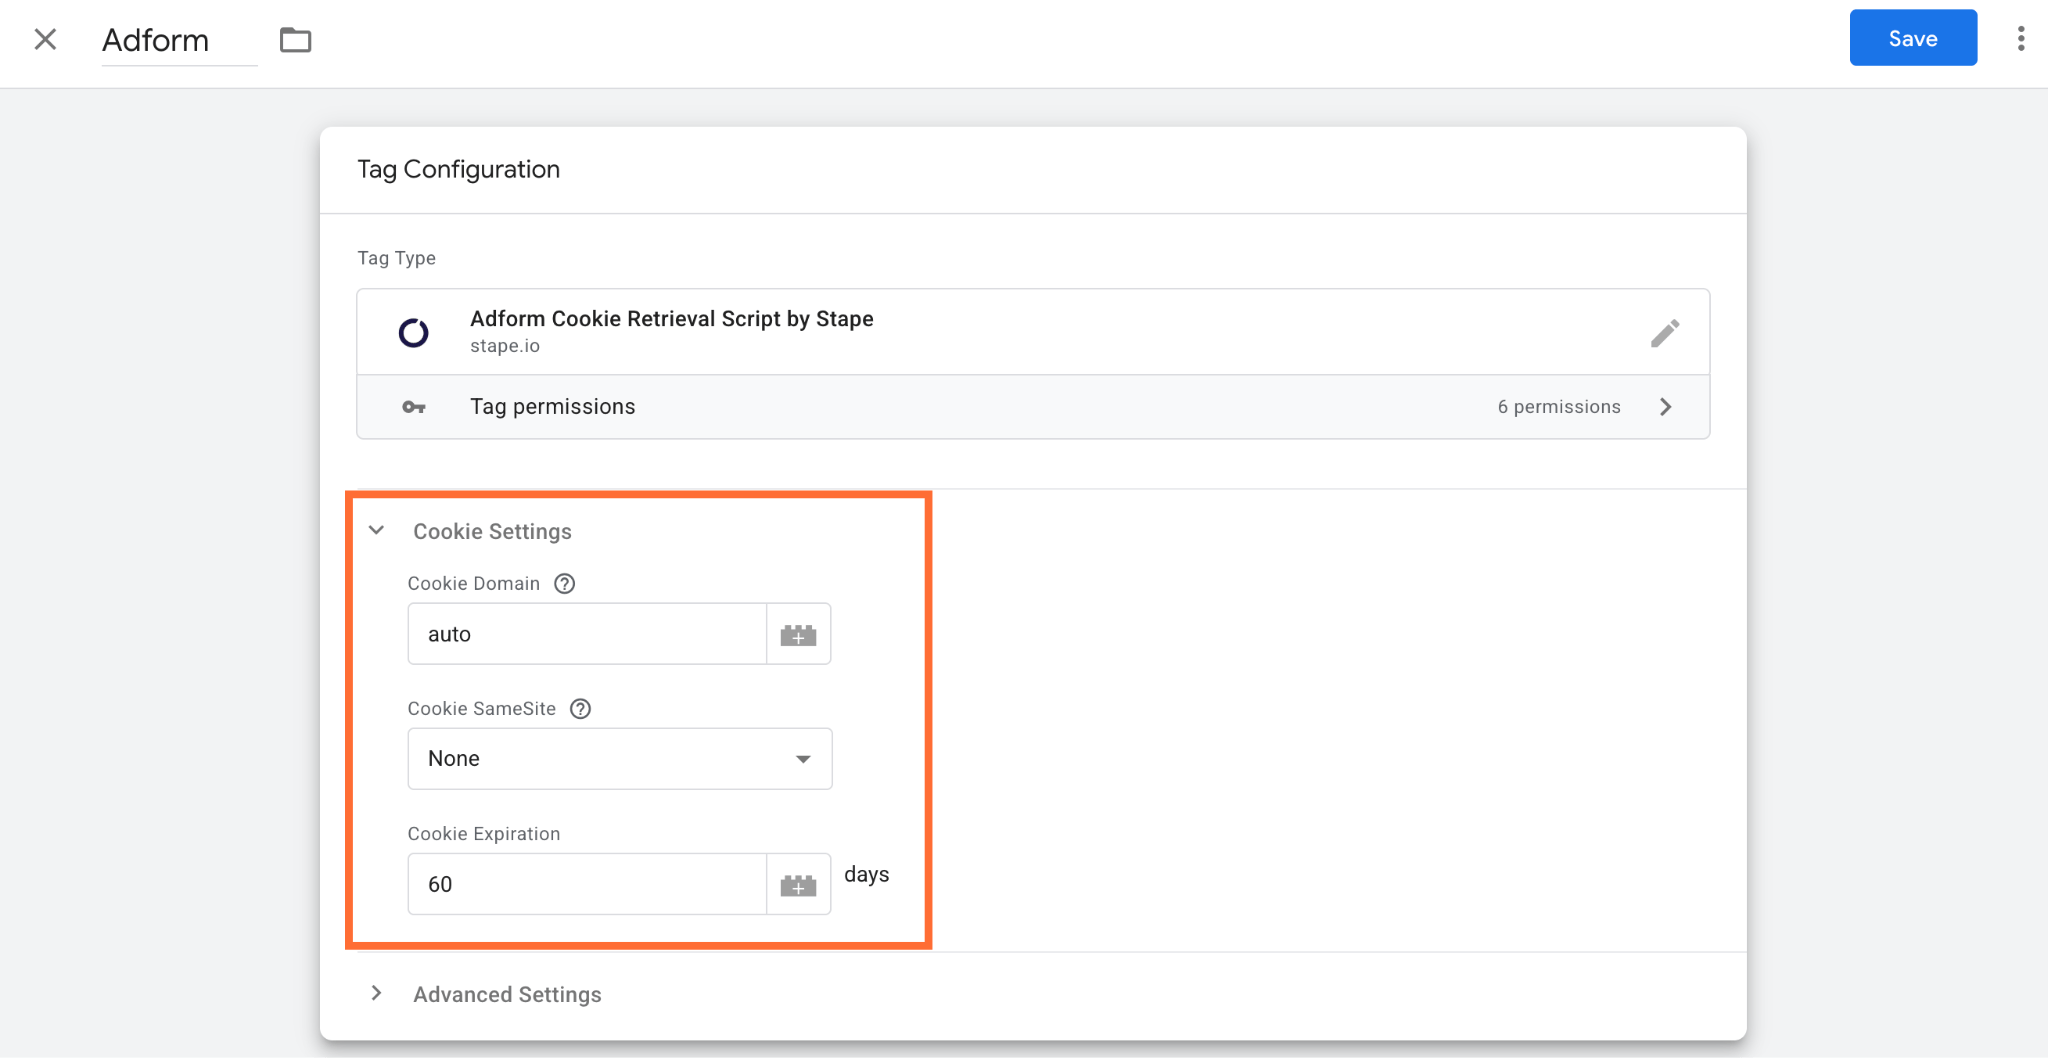2048x1058 pixels.
Task: Expand Tag permissions chevron arrow
Action: pyautogui.click(x=1666, y=407)
